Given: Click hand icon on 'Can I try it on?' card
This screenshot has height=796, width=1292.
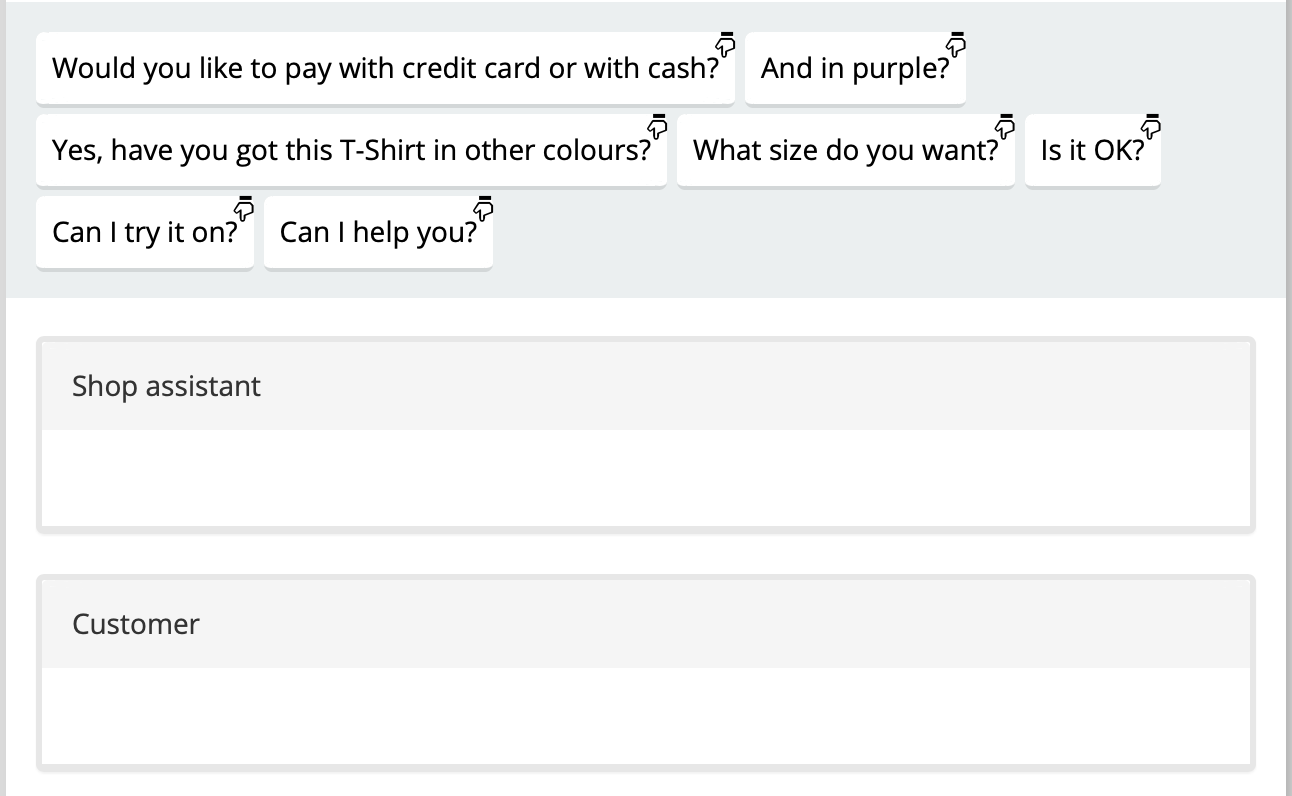Looking at the screenshot, I should [244, 208].
